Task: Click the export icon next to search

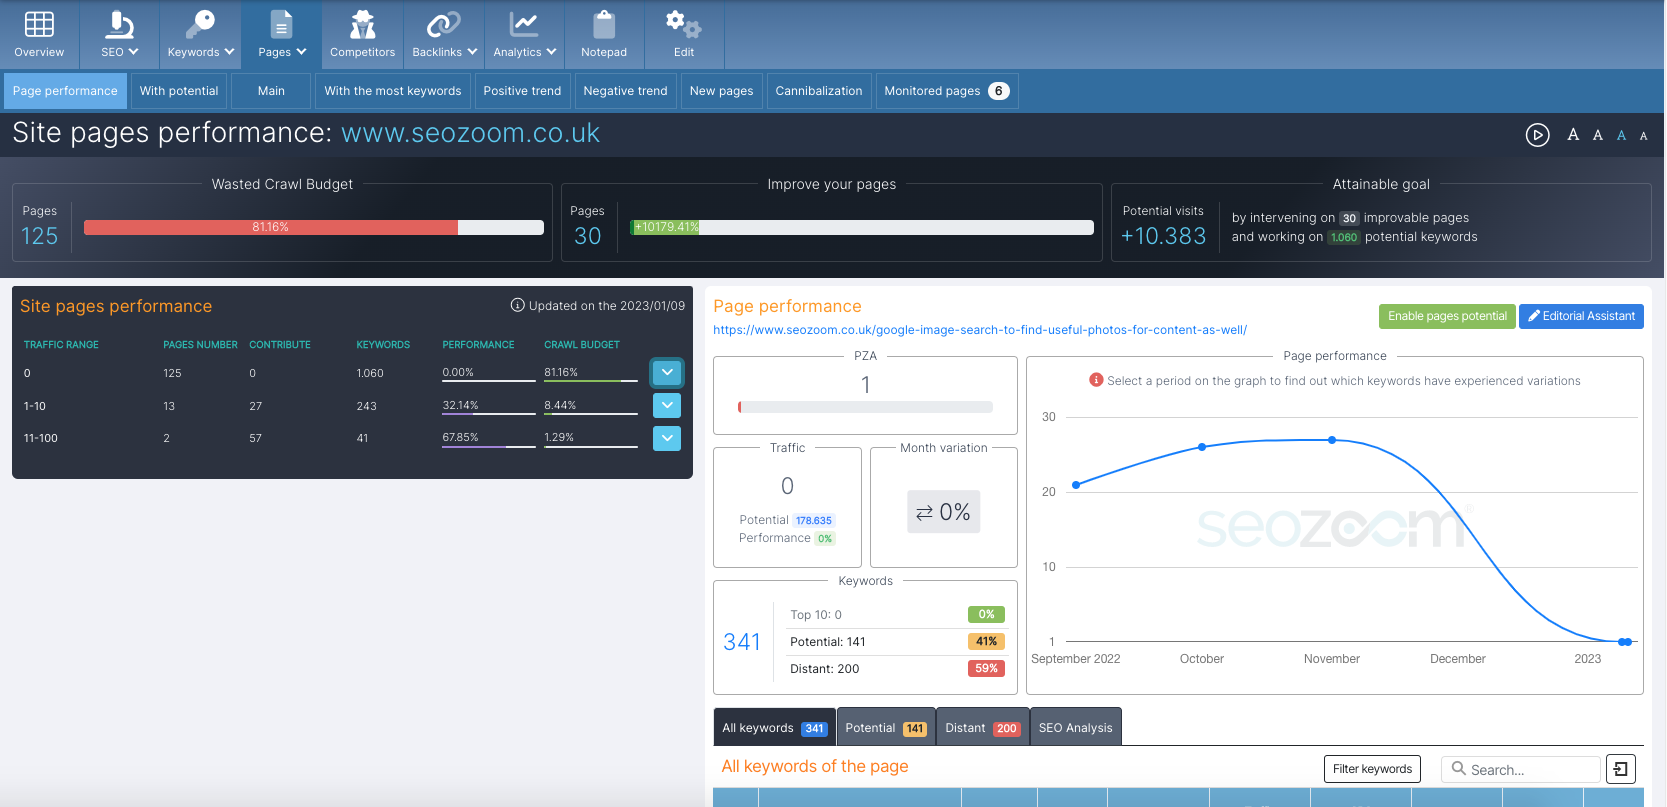Action: click(1621, 769)
